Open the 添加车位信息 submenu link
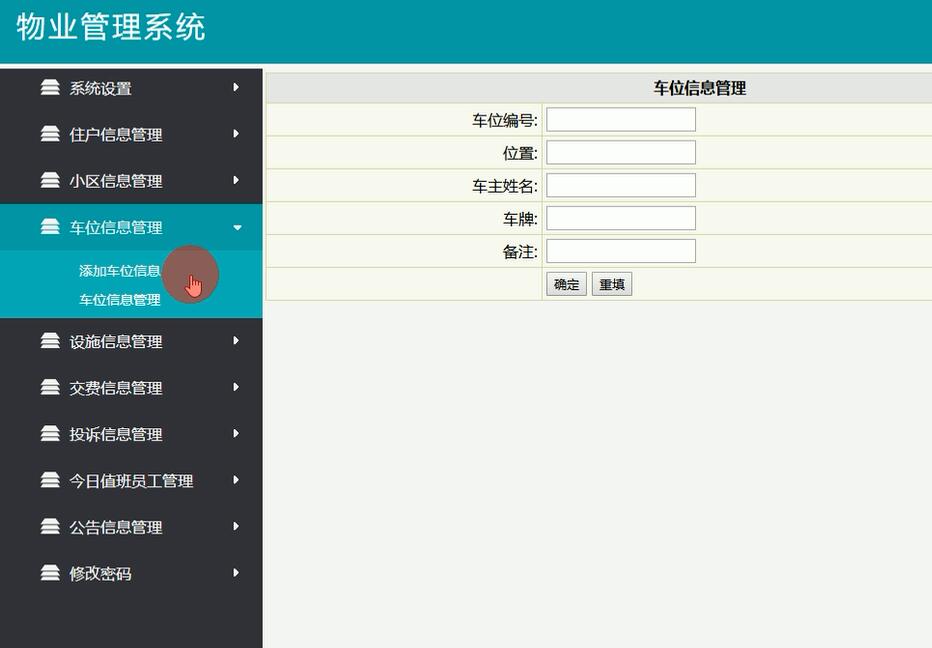Viewport: 932px width, 648px height. click(119, 271)
